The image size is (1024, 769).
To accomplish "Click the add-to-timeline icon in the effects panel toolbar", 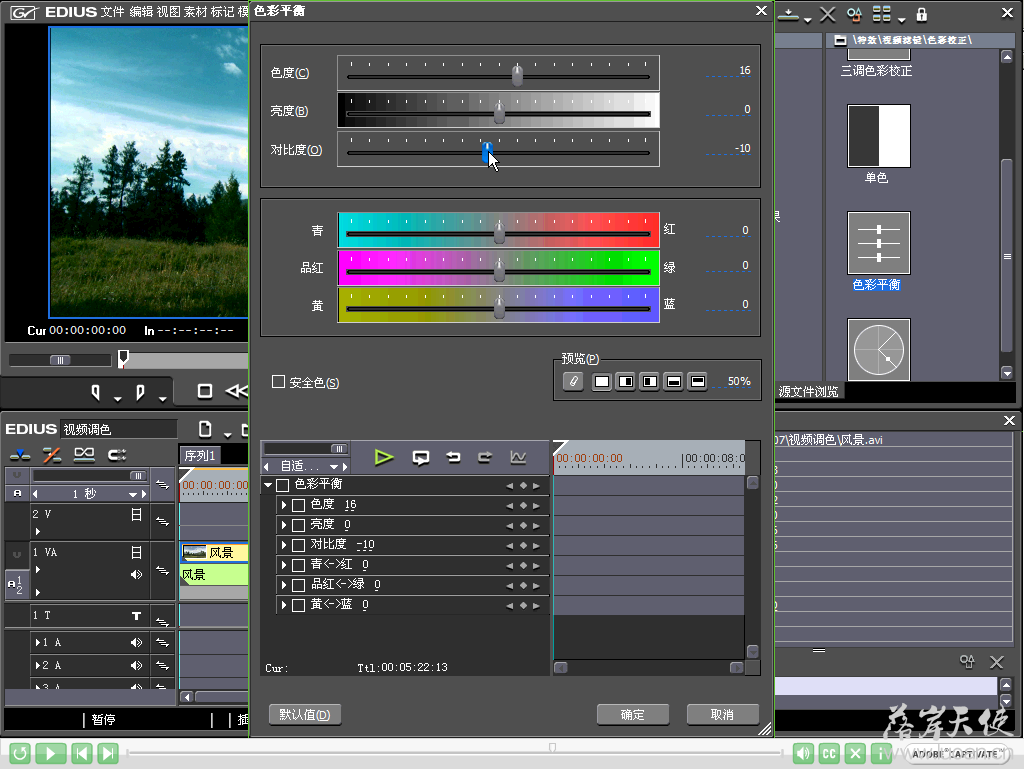I will [x=789, y=14].
